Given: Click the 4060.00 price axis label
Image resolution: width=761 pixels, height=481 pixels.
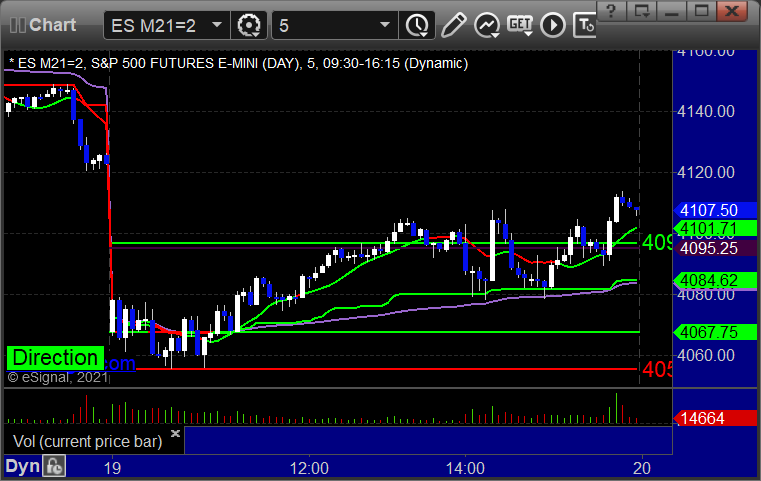Looking at the screenshot, I should coord(706,355).
